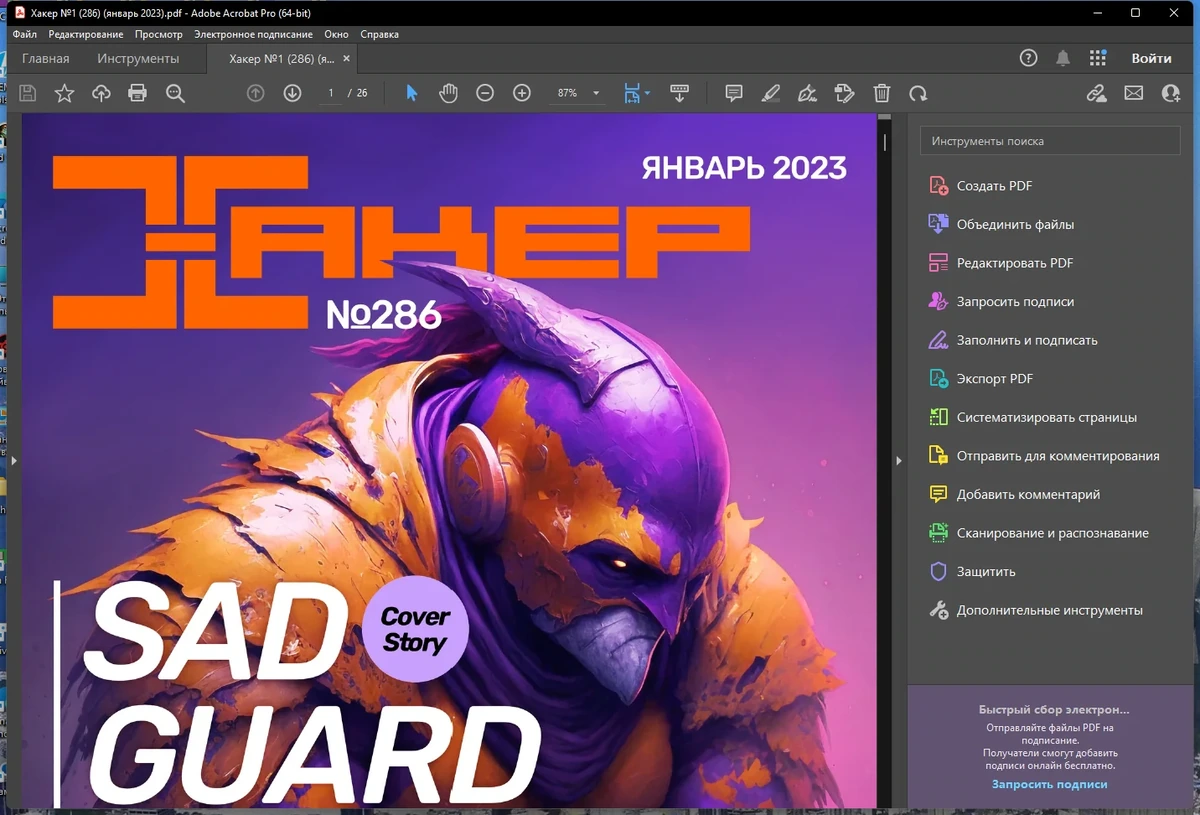Click the Войти sign-in button
The width and height of the screenshot is (1200, 815).
tap(1151, 58)
